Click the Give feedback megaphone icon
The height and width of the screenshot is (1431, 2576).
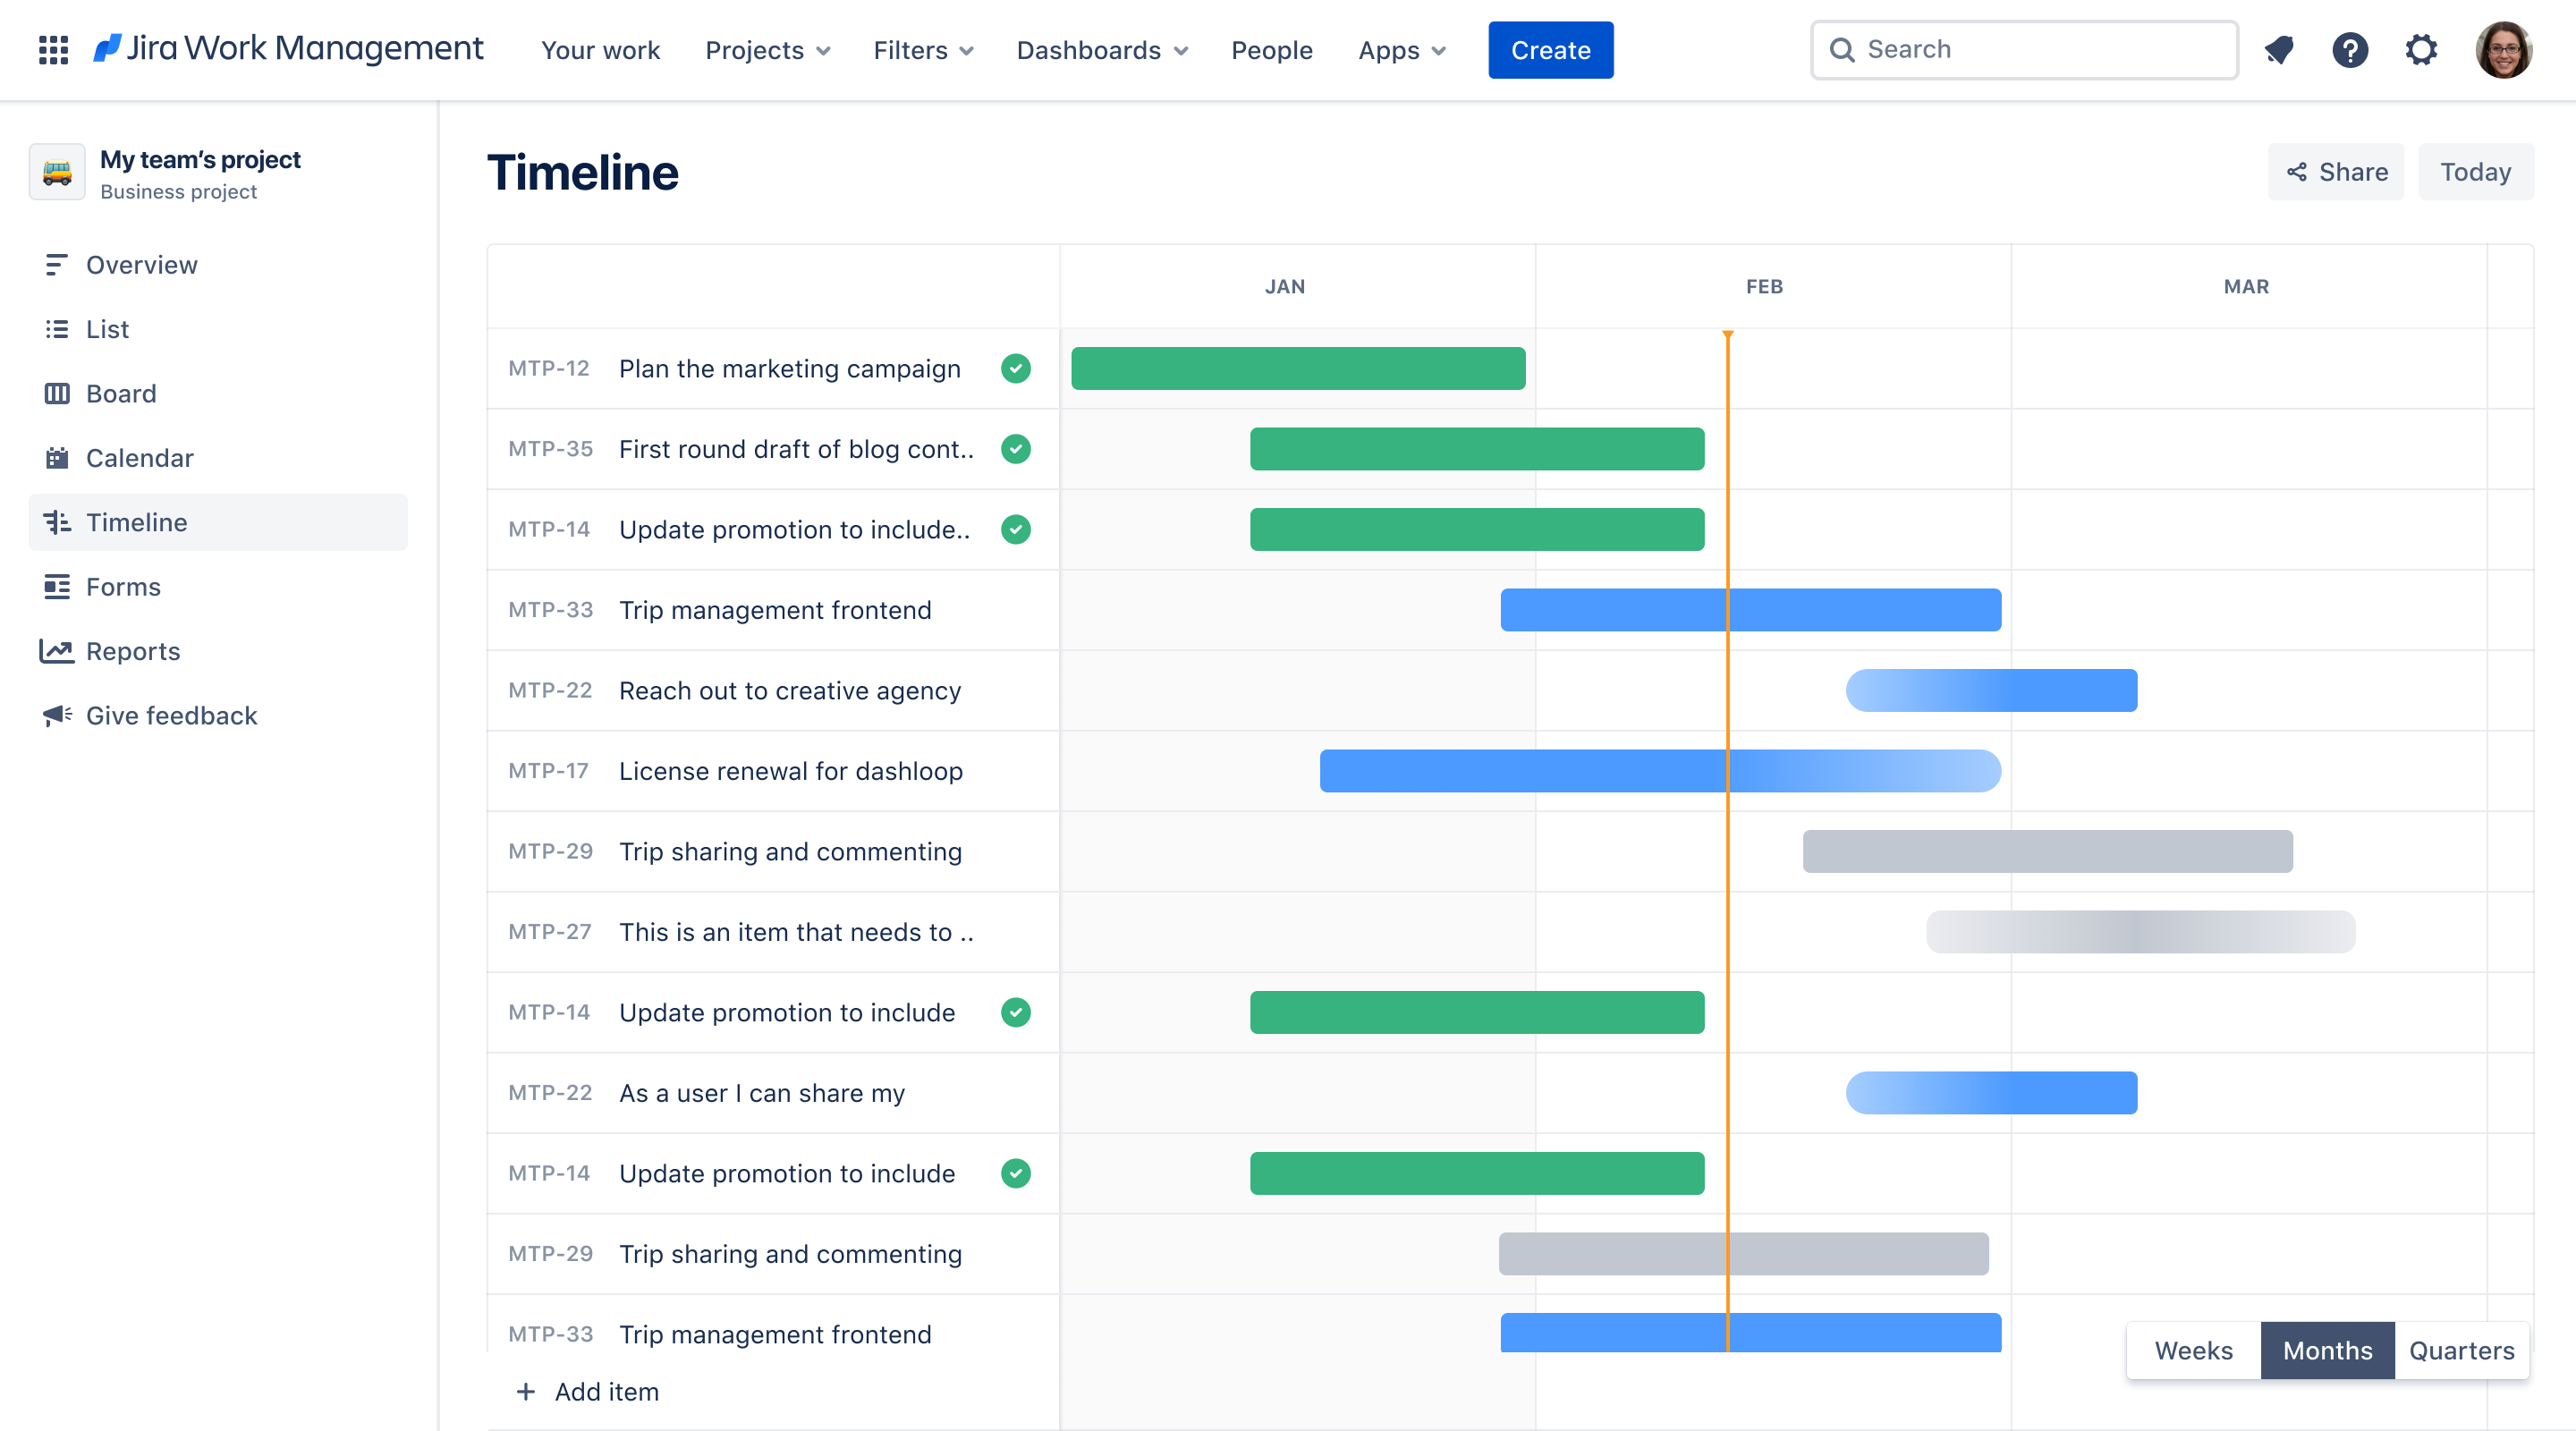point(57,715)
